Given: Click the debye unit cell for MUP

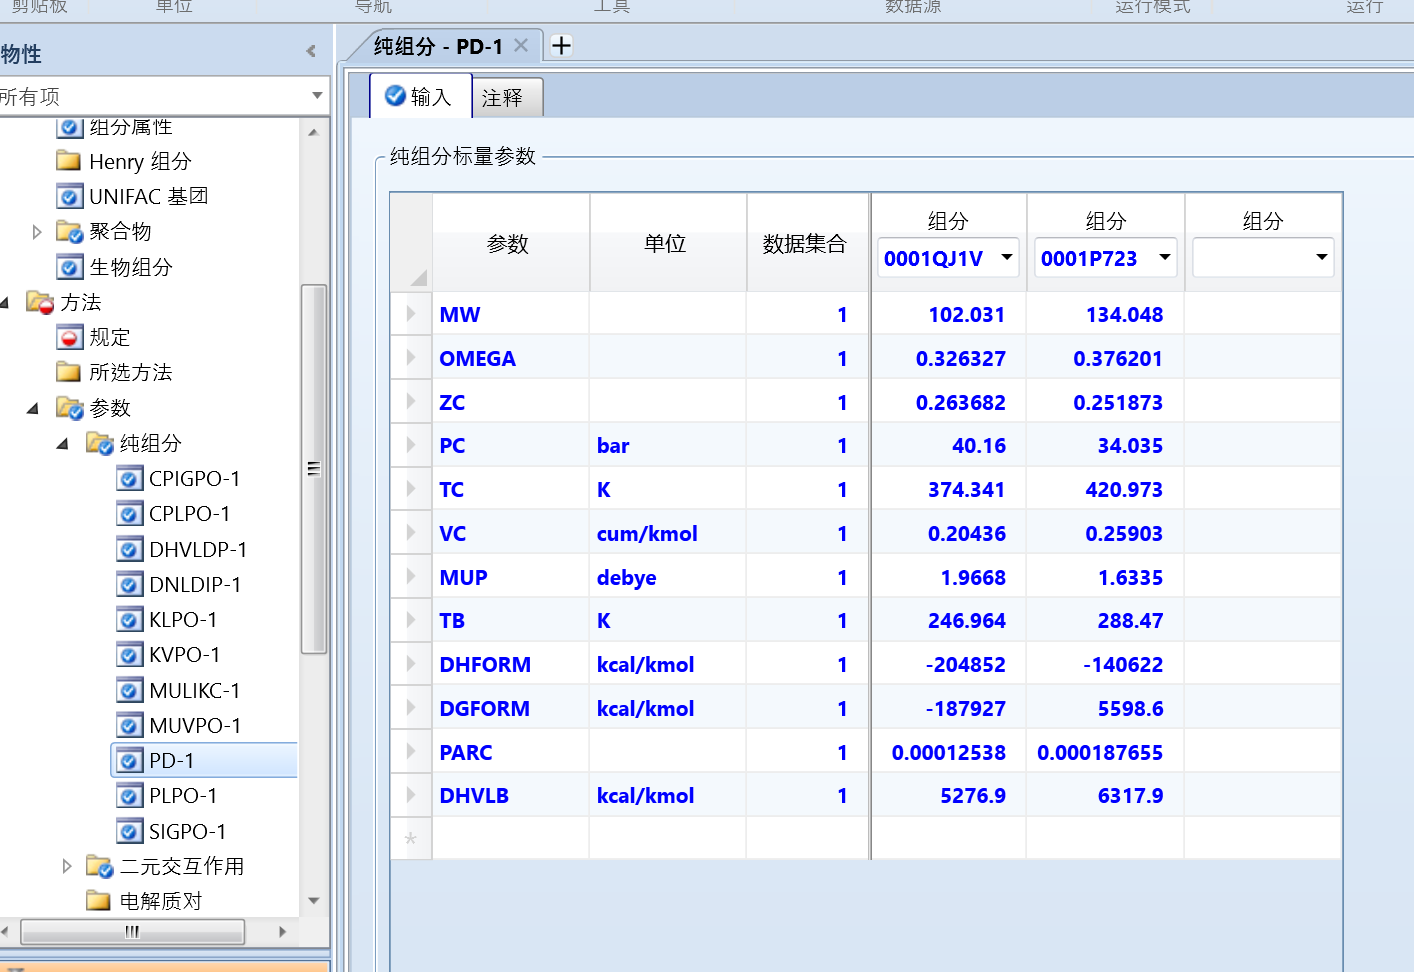Looking at the screenshot, I should tap(667, 578).
